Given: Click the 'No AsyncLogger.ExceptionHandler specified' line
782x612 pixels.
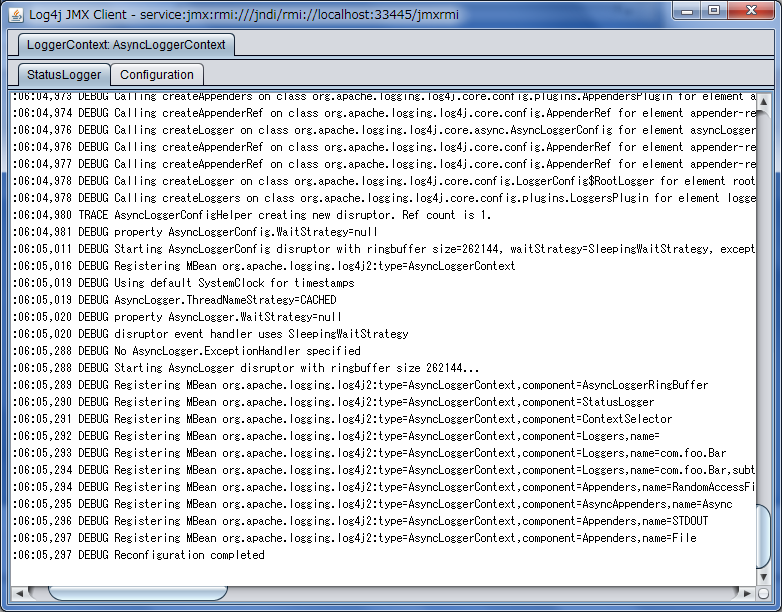Looking at the screenshot, I should pyautogui.click(x=219, y=351).
